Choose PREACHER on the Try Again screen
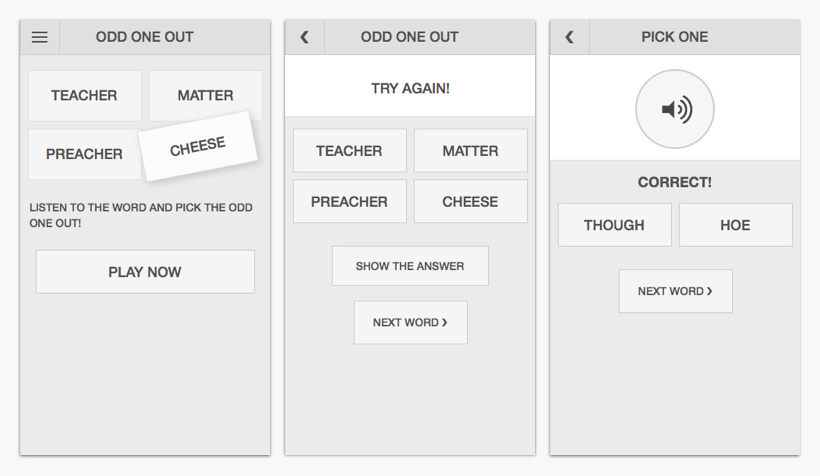This screenshot has height=476, width=820. (349, 202)
